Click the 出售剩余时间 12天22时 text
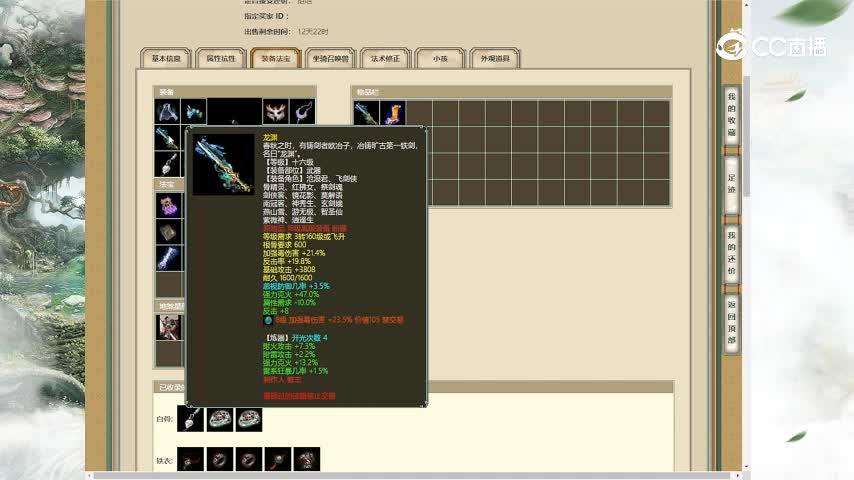Image resolution: width=854 pixels, height=480 pixels. click(x=286, y=32)
